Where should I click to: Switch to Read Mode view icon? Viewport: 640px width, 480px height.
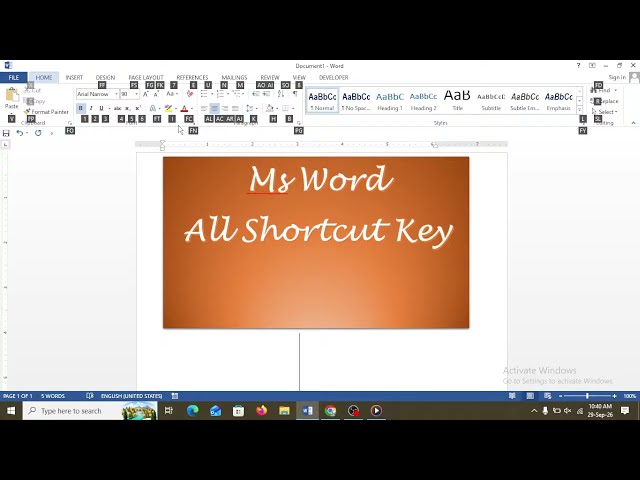point(512,396)
